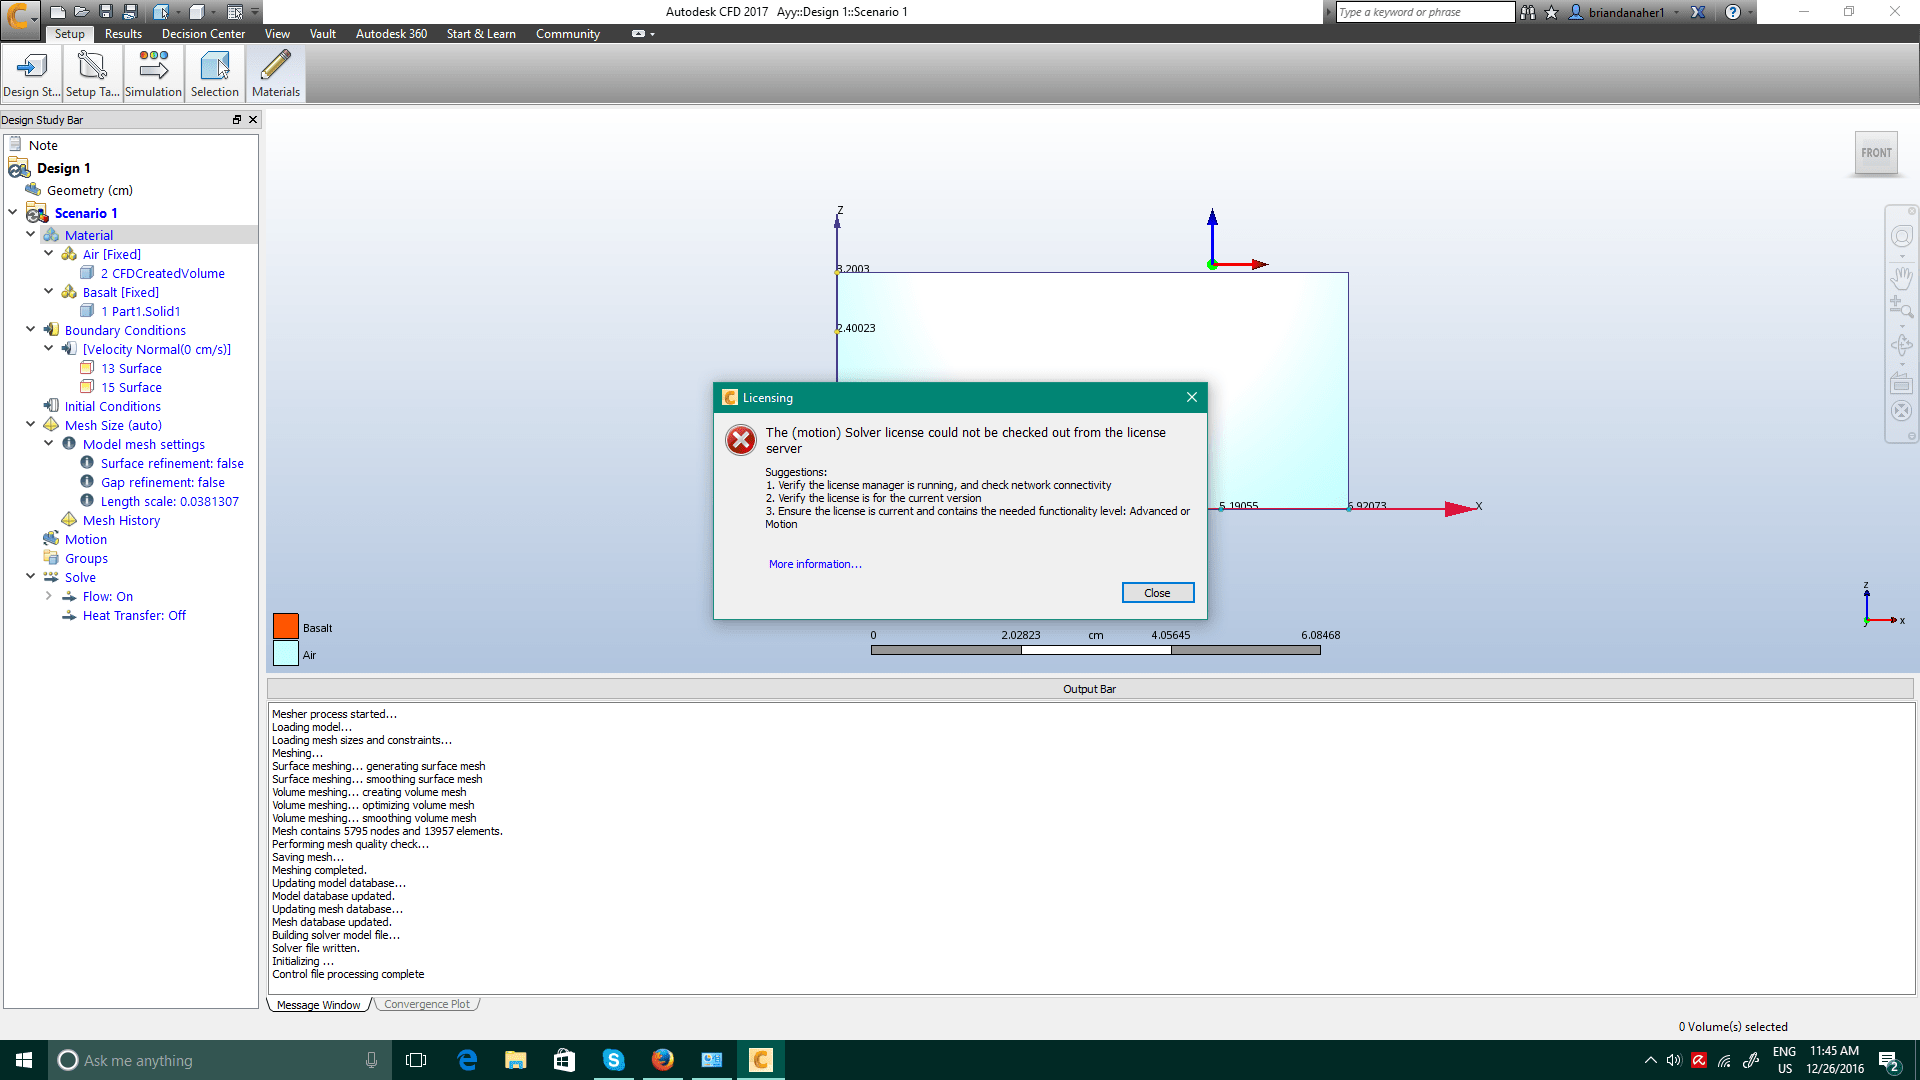Expand the Flow: On node

click(x=48, y=595)
